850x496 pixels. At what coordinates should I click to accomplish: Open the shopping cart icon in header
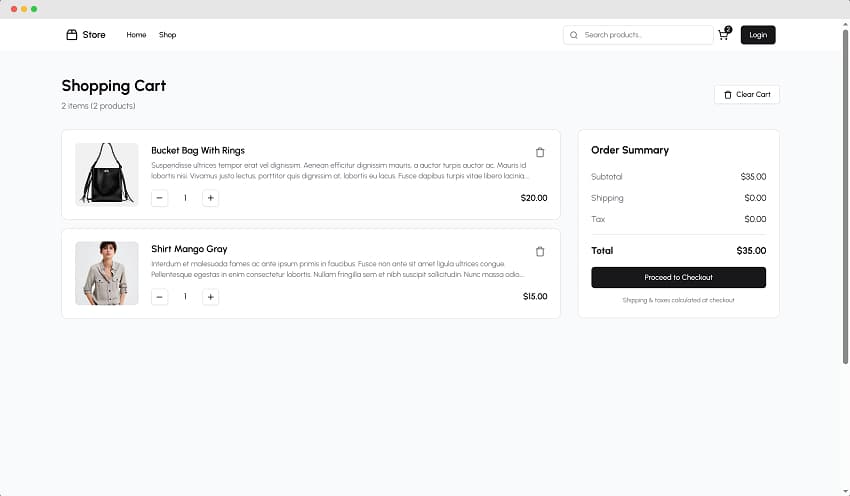coord(723,35)
